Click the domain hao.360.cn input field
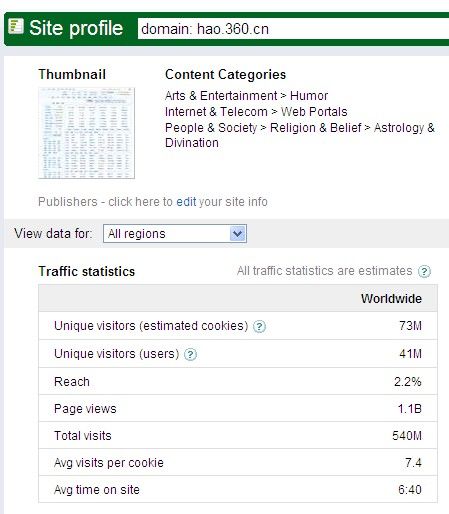Viewport: 449px width, 514px height. coord(293,29)
